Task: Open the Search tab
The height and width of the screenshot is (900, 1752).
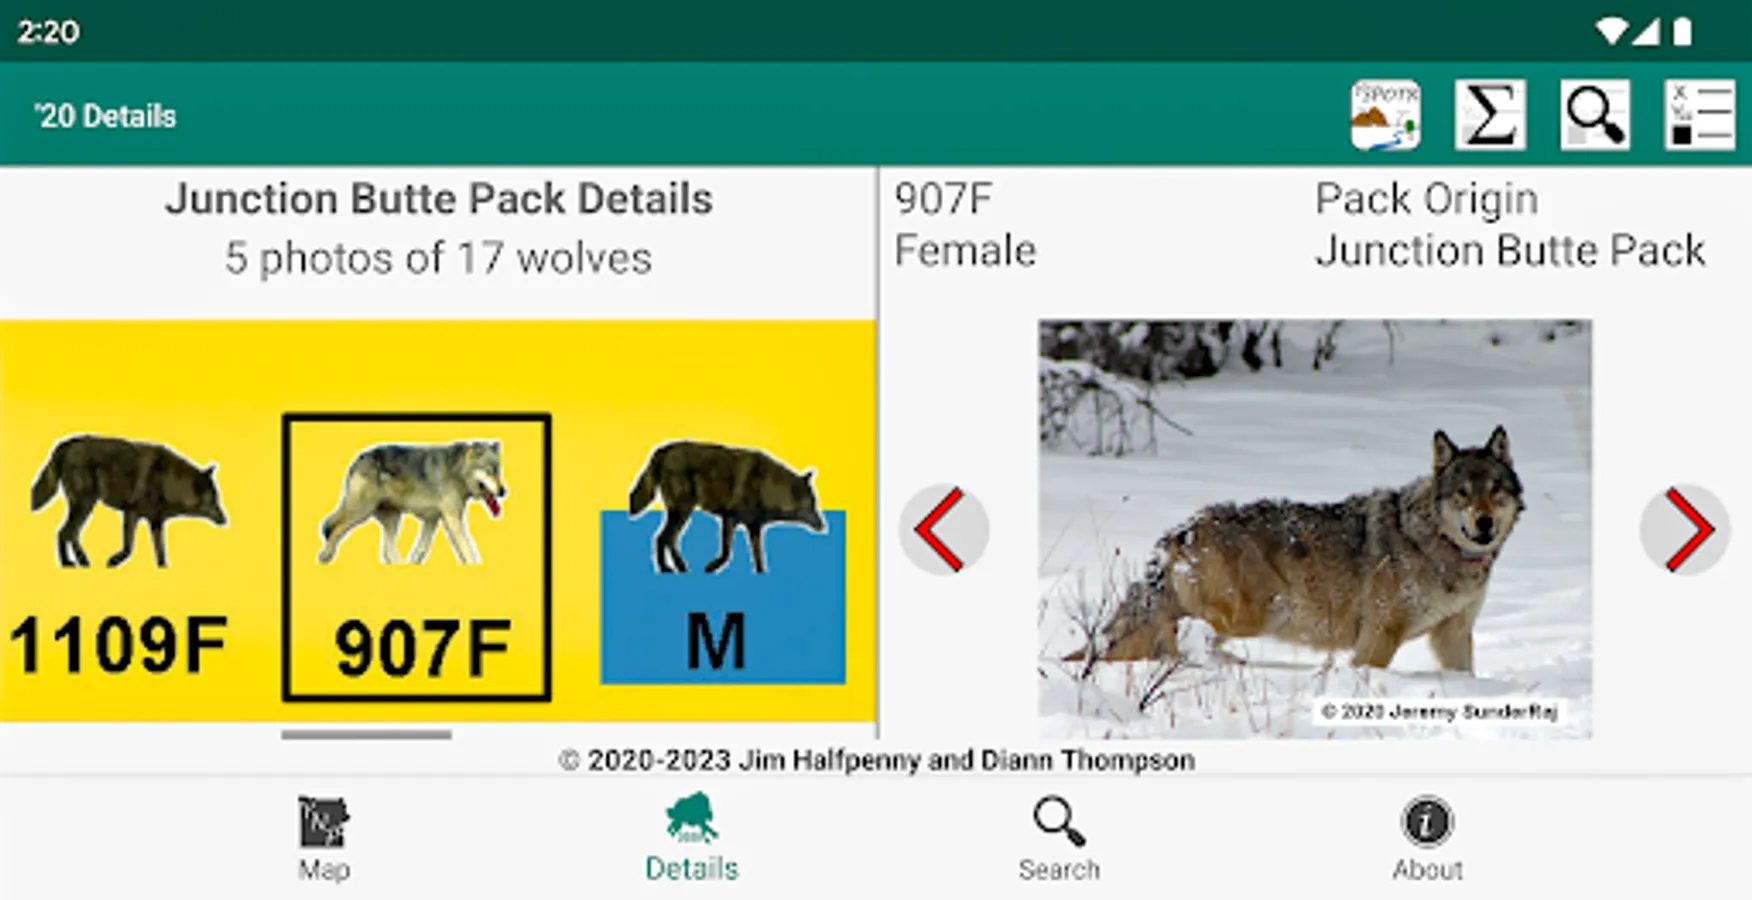Action: coord(1059,839)
